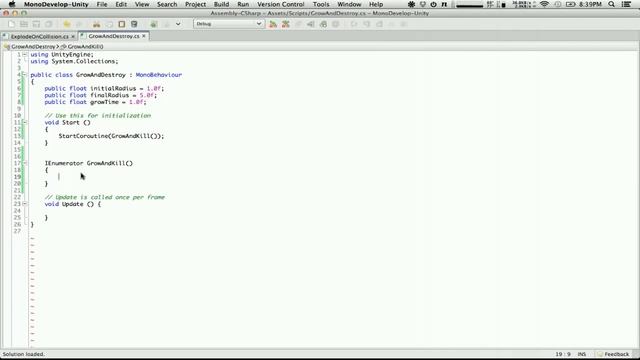Collapse the using directives fold

pyautogui.click(x=25, y=54)
